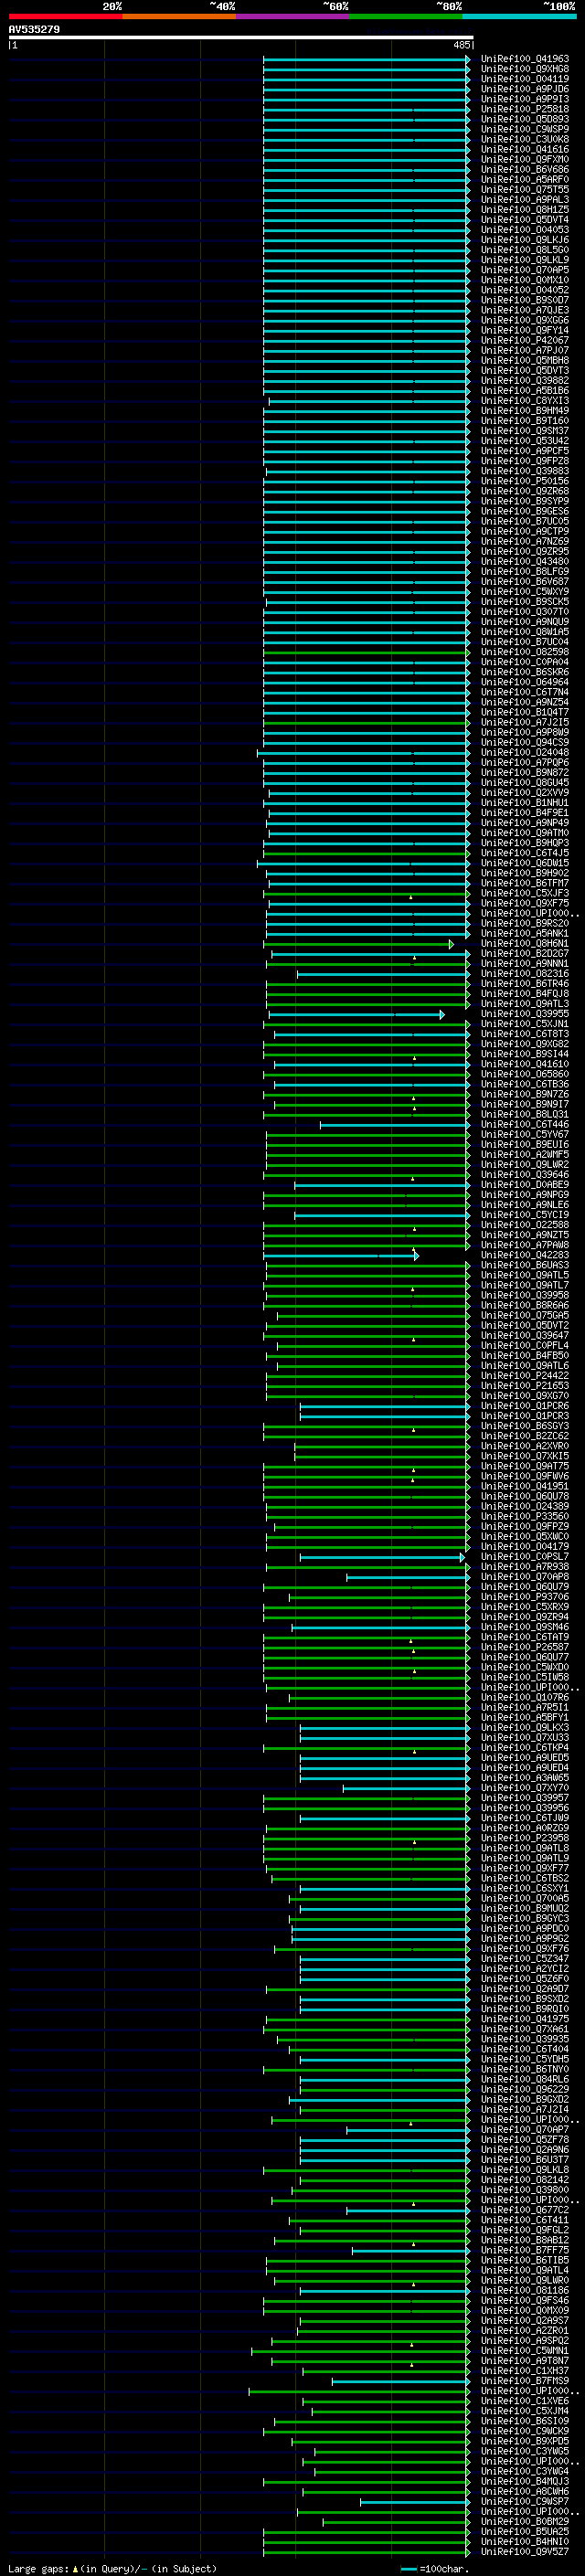Select the UniRef100_B8LQ31 label

(524, 1115)
